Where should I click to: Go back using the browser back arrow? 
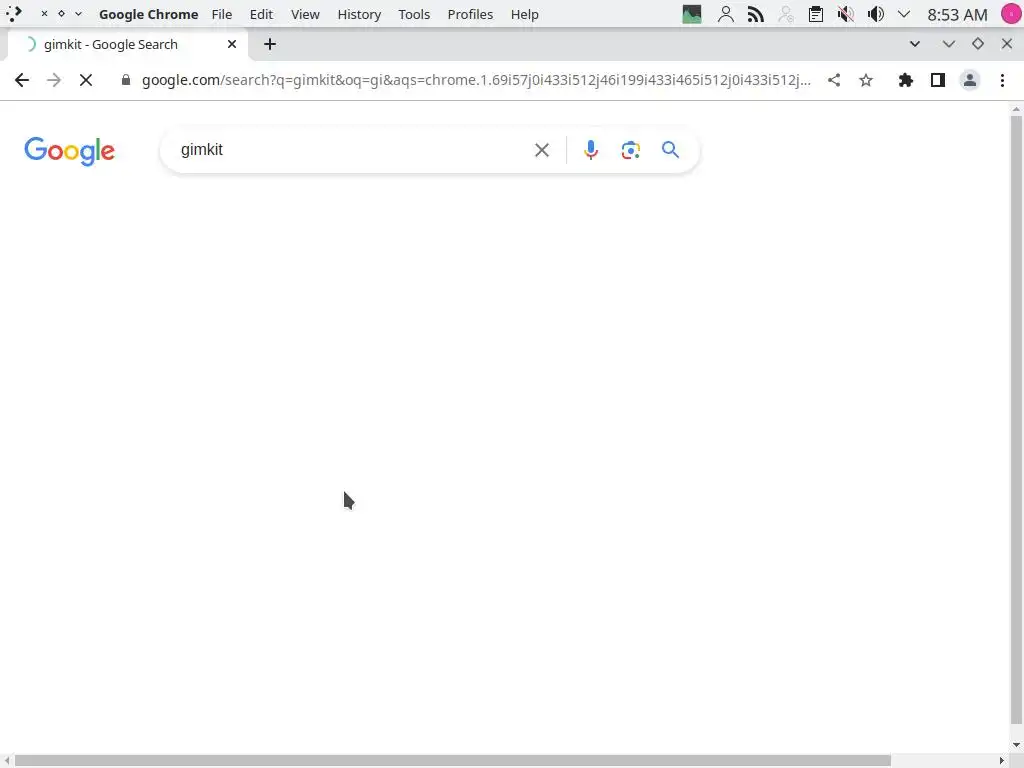pos(22,80)
